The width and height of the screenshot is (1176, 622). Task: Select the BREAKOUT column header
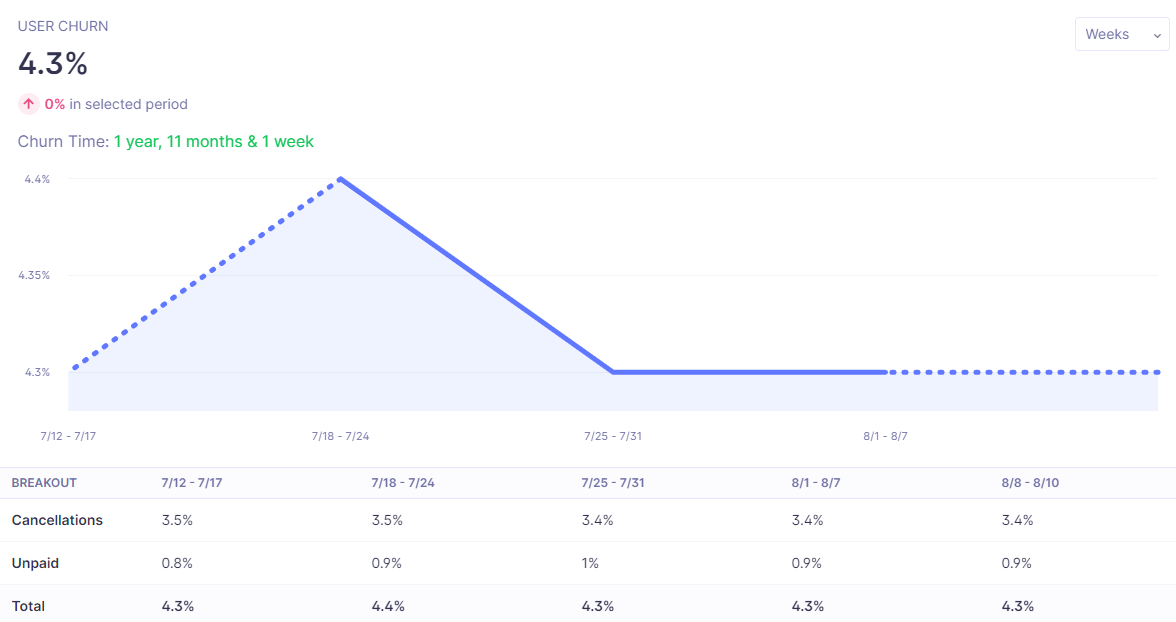click(44, 483)
